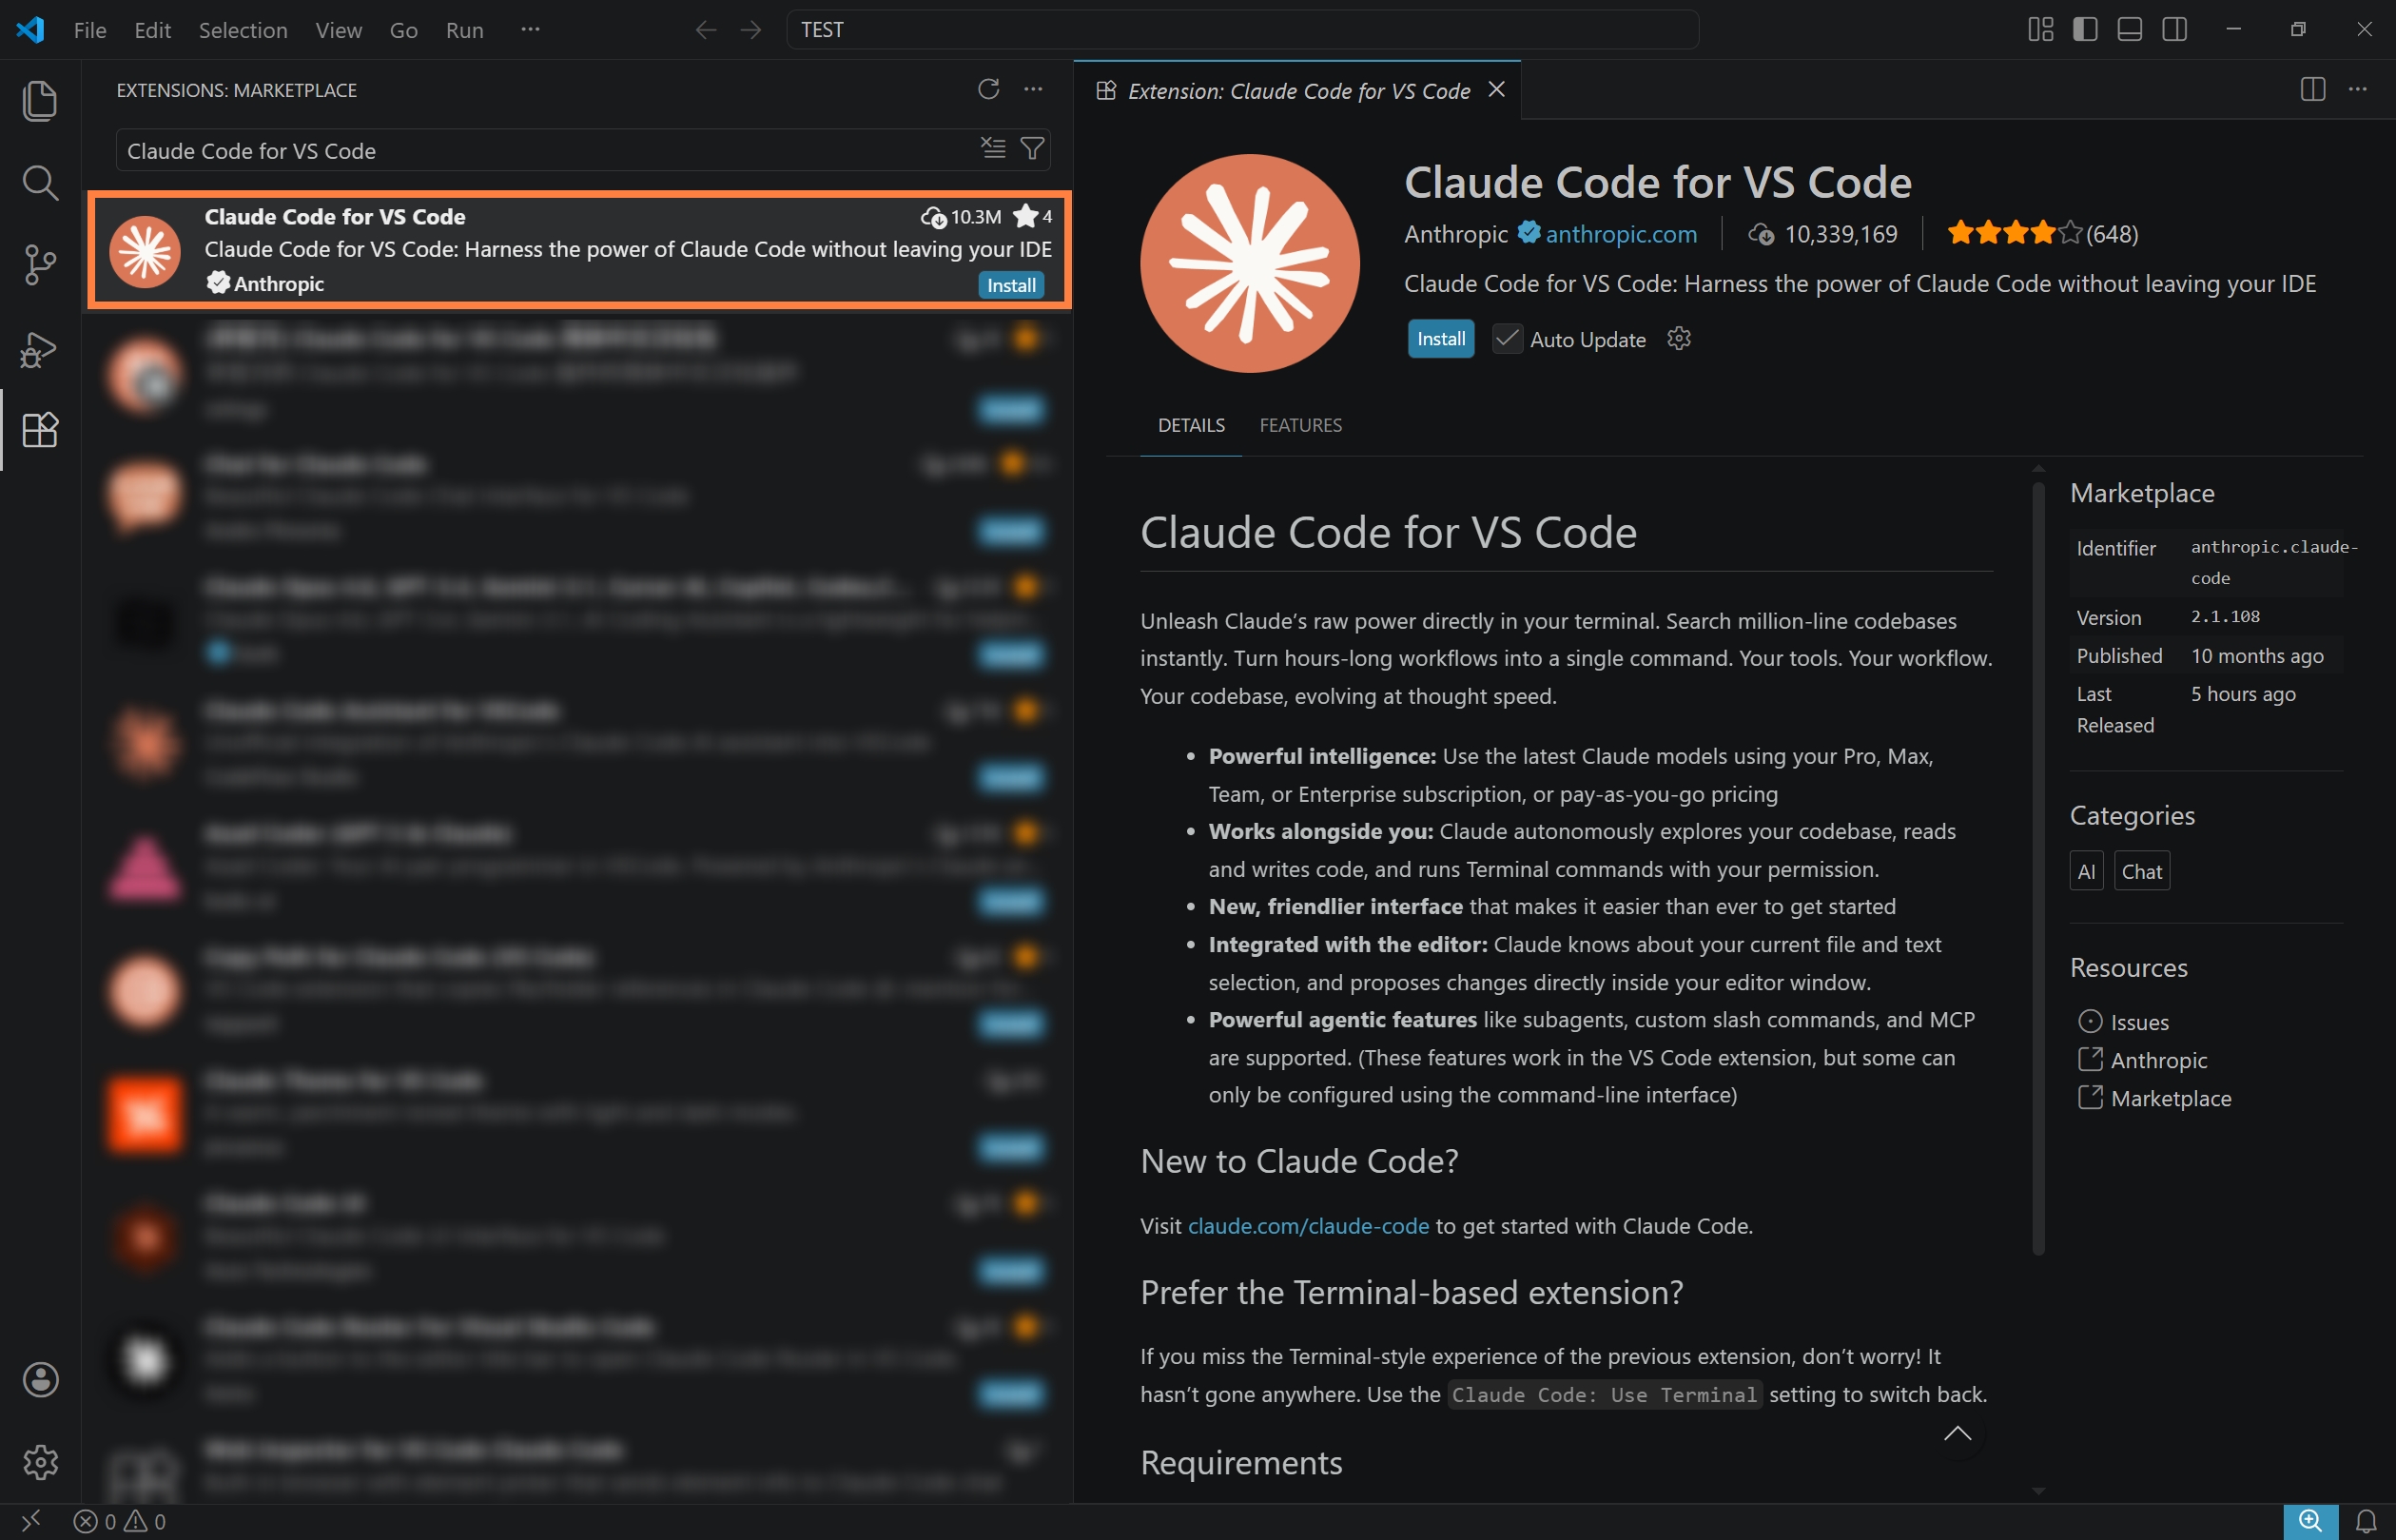2396x1540 pixels.
Task: Open the Edit menu
Action: click(153, 30)
